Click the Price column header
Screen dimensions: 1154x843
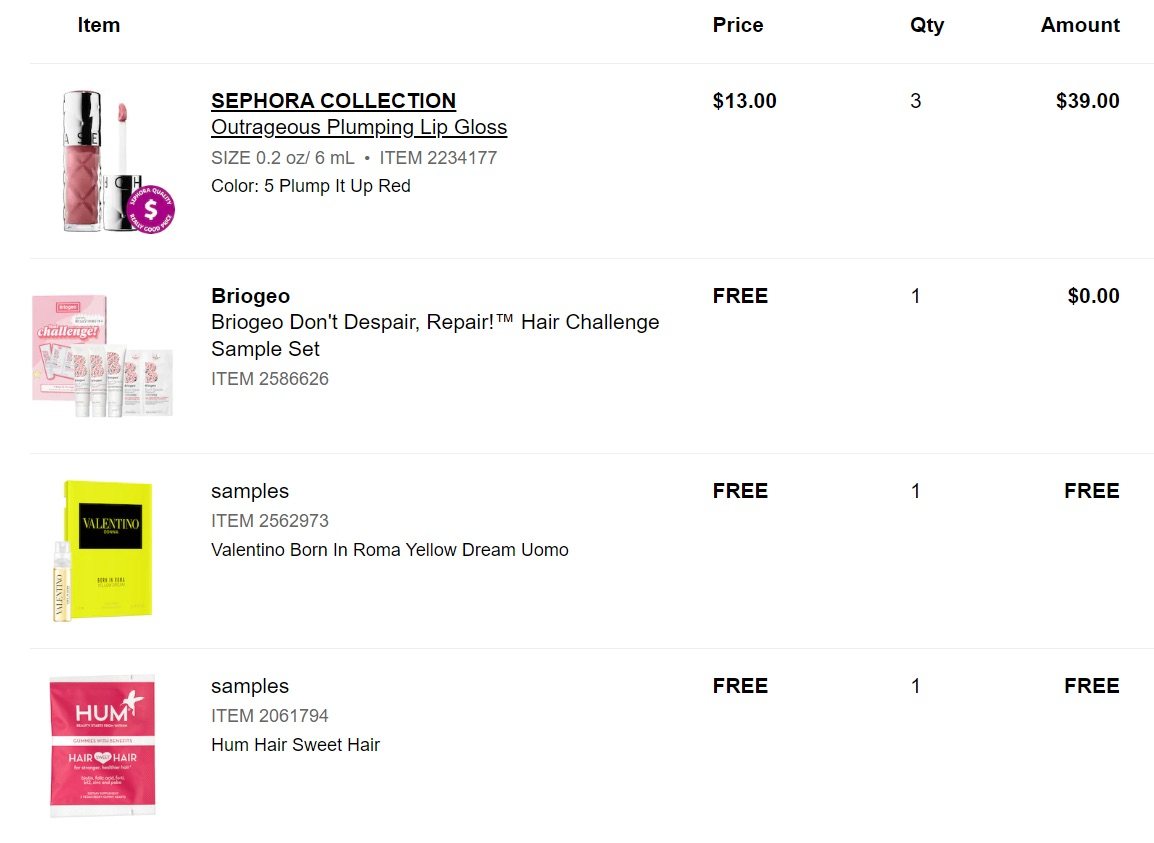[738, 25]
